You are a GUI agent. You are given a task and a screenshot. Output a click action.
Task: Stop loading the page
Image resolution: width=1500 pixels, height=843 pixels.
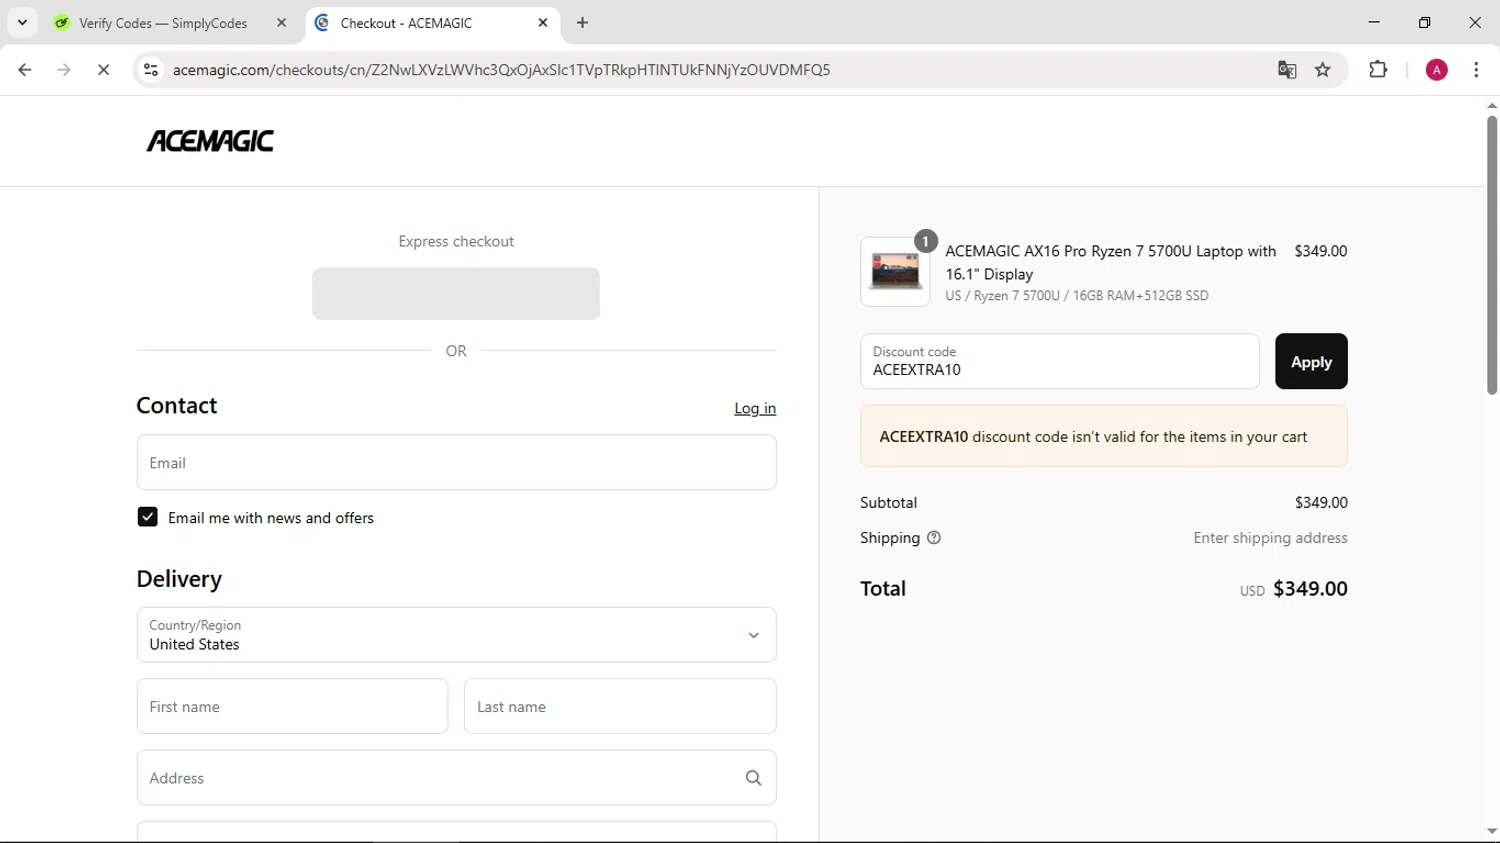103,70
